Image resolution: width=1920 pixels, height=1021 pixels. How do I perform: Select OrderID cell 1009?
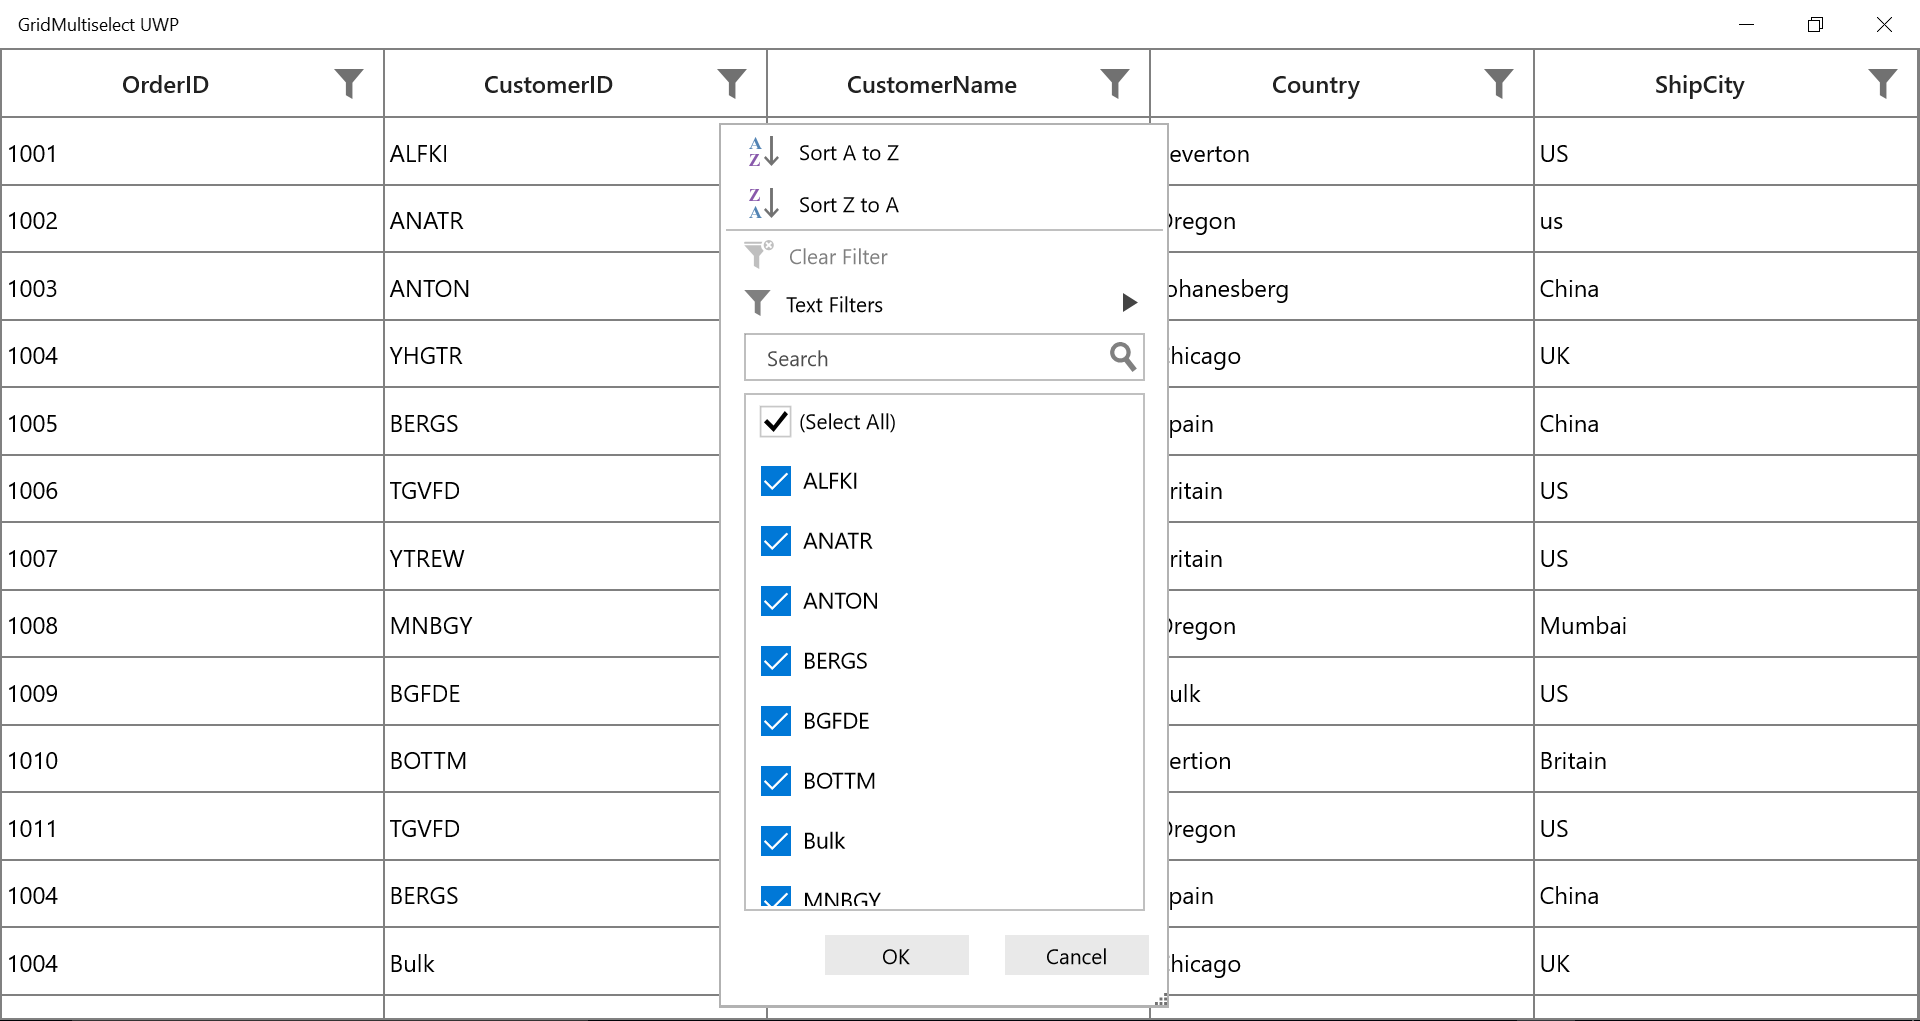tap(192, 693)
